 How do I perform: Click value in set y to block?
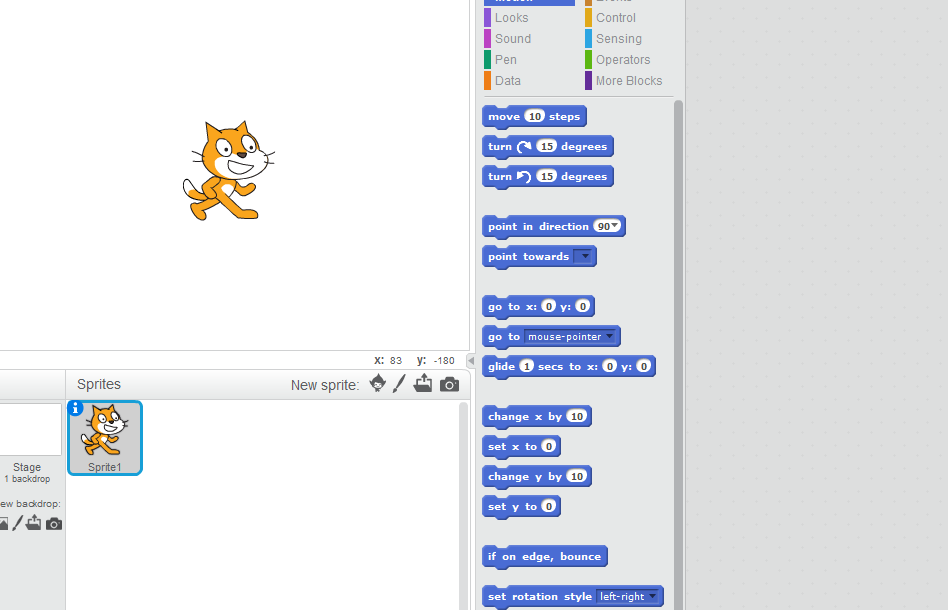click(548, 506)
